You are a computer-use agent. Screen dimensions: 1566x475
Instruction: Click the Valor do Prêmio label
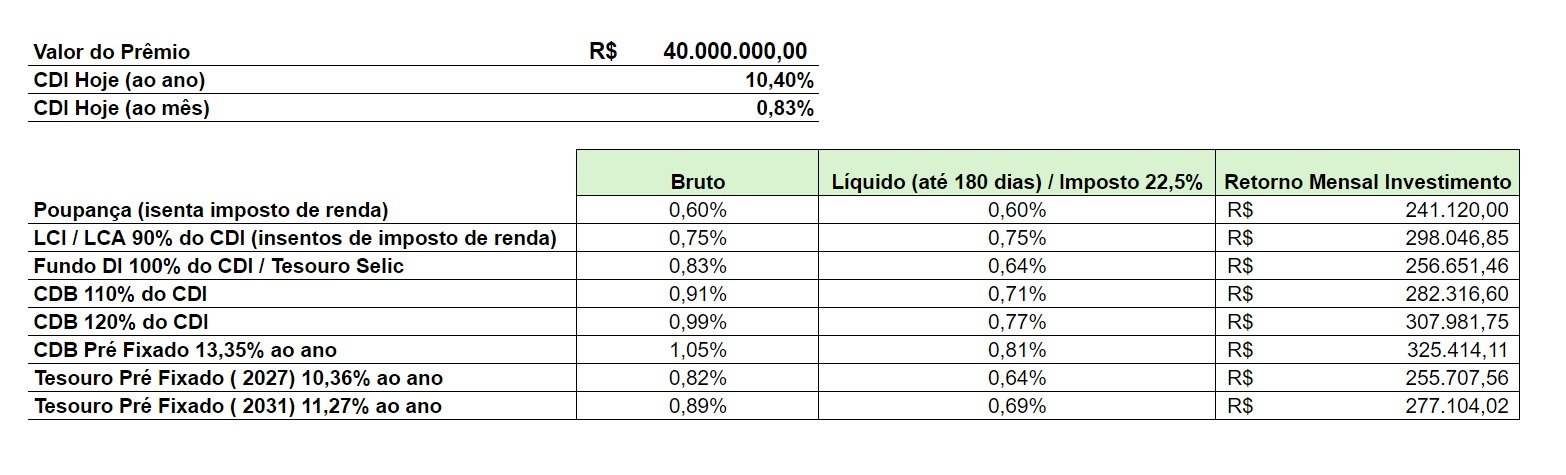(x=112, y=52)
